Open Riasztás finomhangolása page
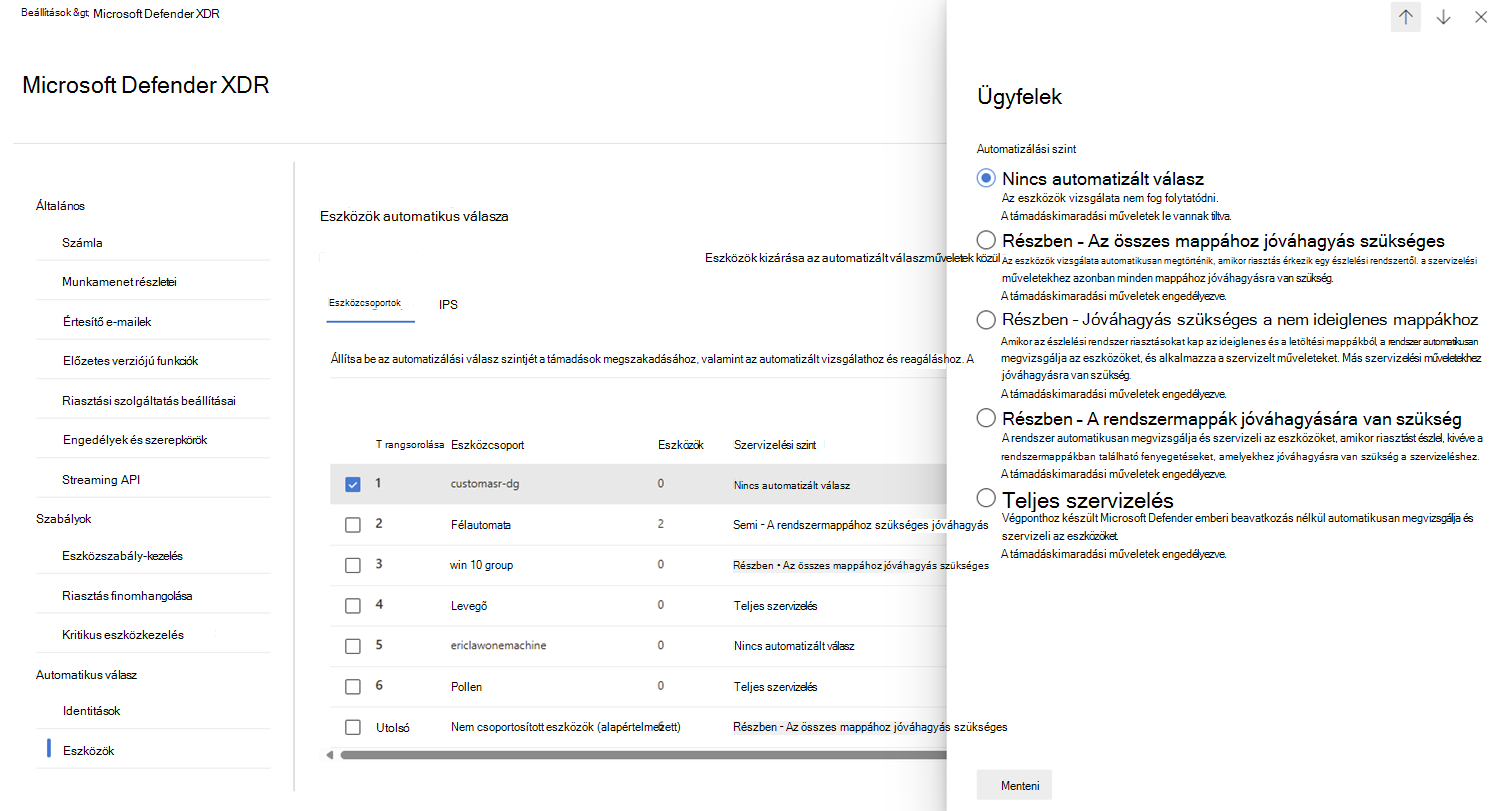This screenshot has width=1500, height=811. point(127,596)
